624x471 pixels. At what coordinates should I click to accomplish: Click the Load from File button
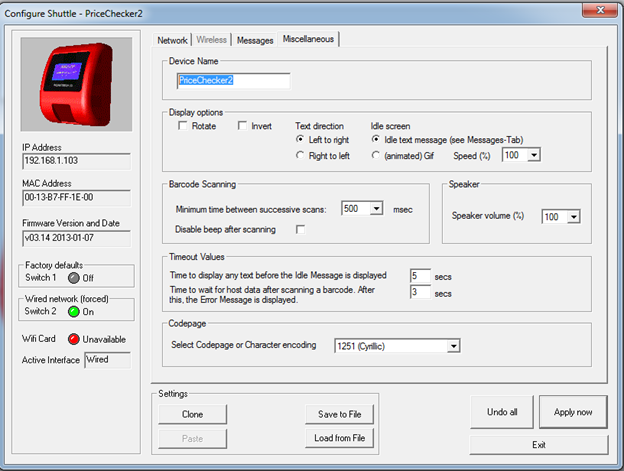click(339, 438)
